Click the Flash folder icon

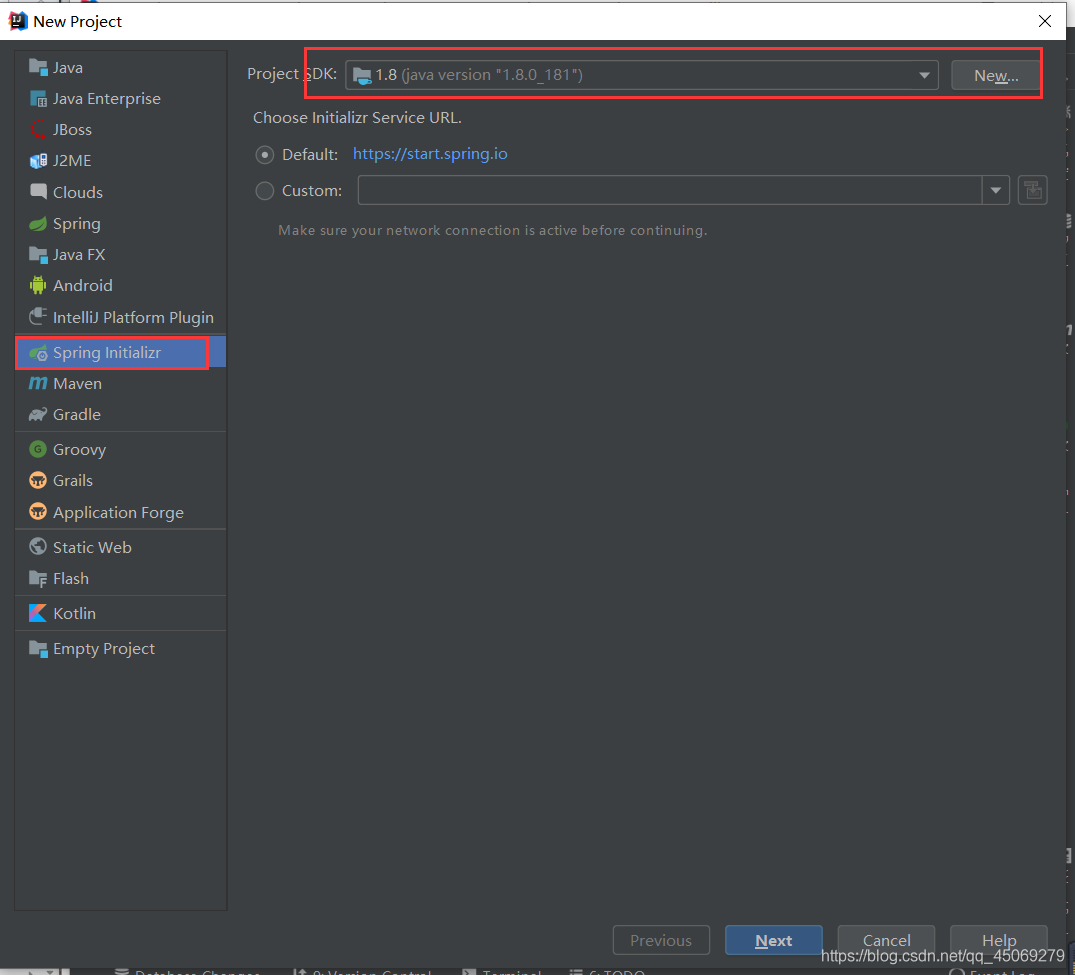click(38, 579)
